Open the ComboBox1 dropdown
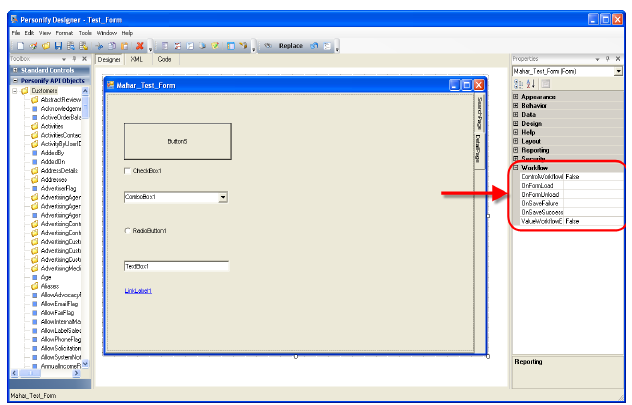632x405 pixels. (x=223, y=198)
